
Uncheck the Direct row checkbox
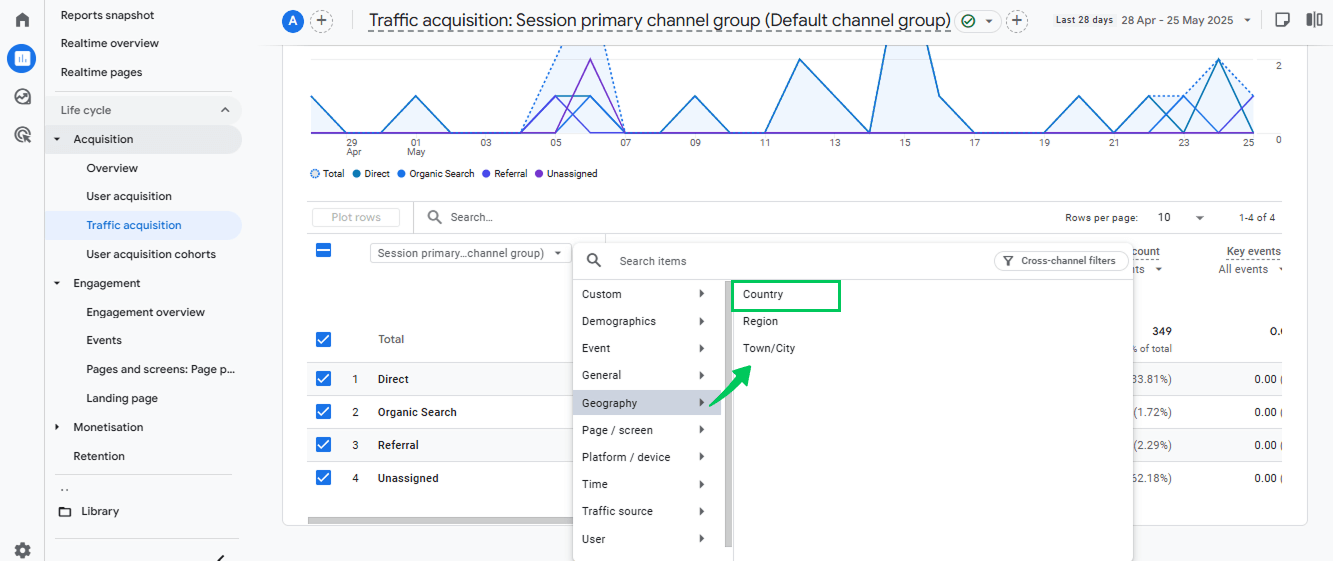pos(323,379)
